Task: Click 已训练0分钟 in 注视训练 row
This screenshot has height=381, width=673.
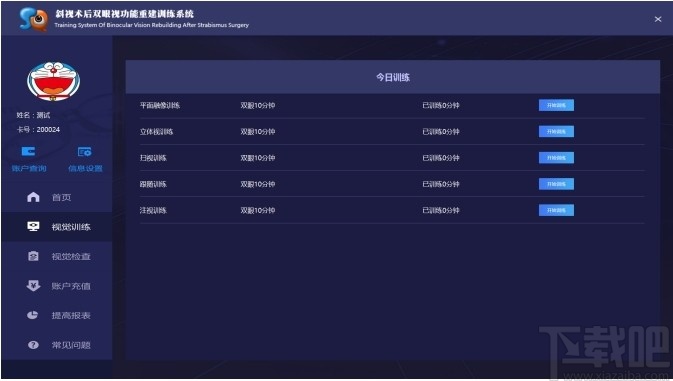Action: pyautogui.click(x=441, y=210)
